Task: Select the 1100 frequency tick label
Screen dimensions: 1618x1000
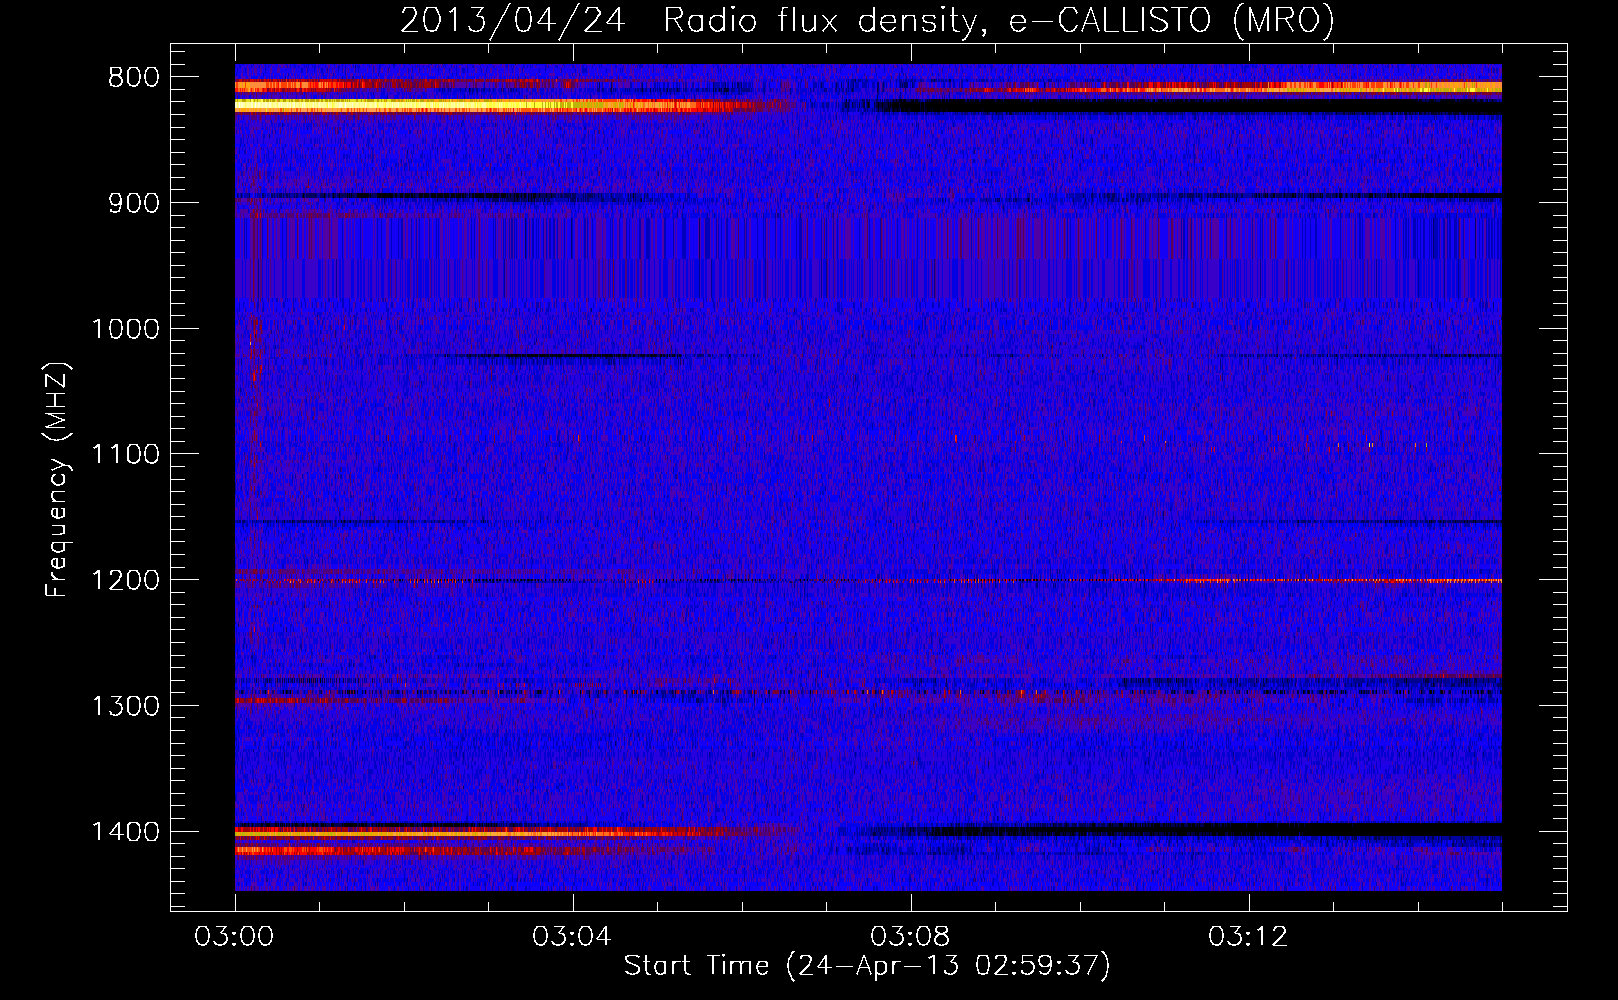Action: coord(125,455)
